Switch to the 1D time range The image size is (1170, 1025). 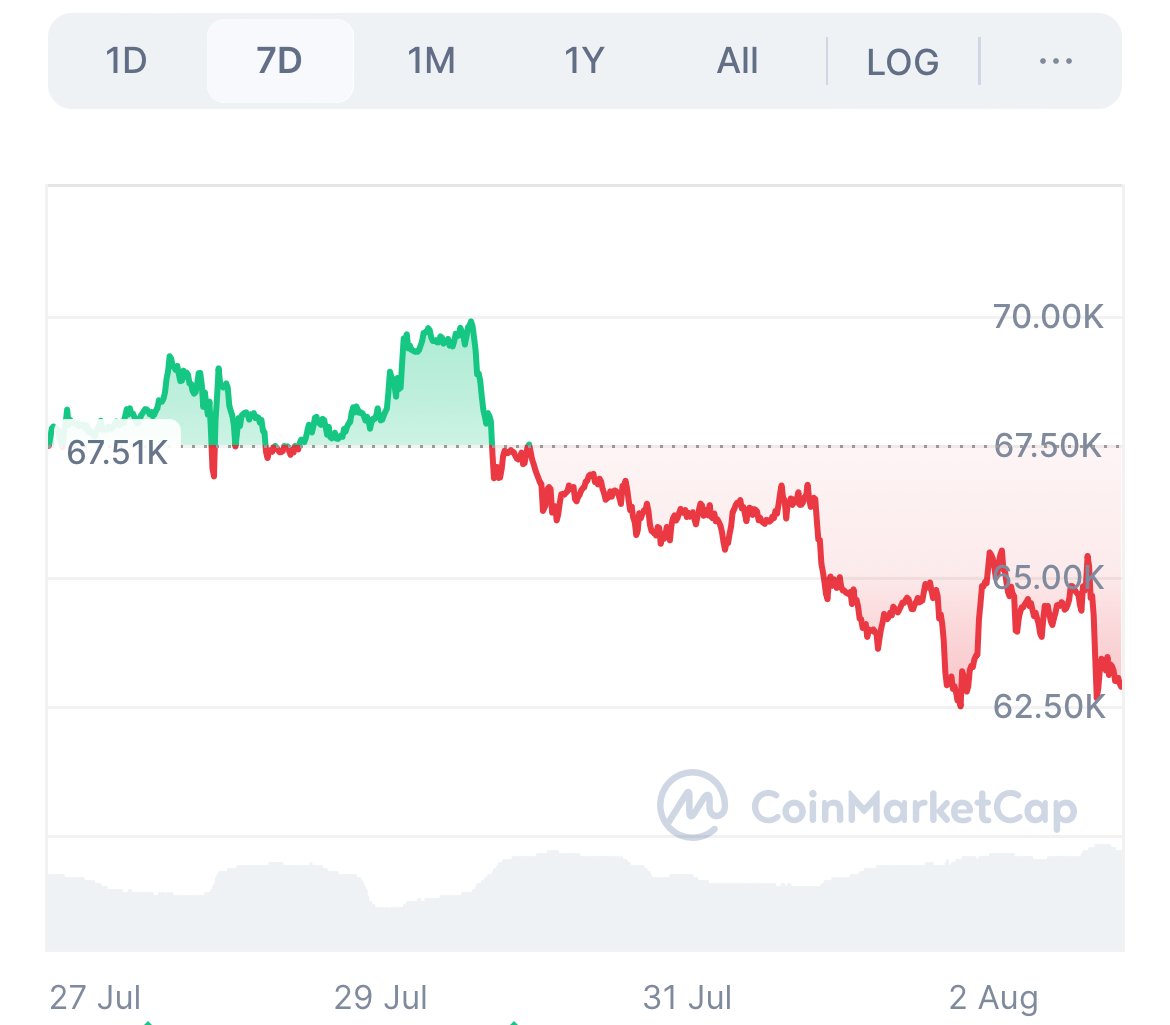127,62
